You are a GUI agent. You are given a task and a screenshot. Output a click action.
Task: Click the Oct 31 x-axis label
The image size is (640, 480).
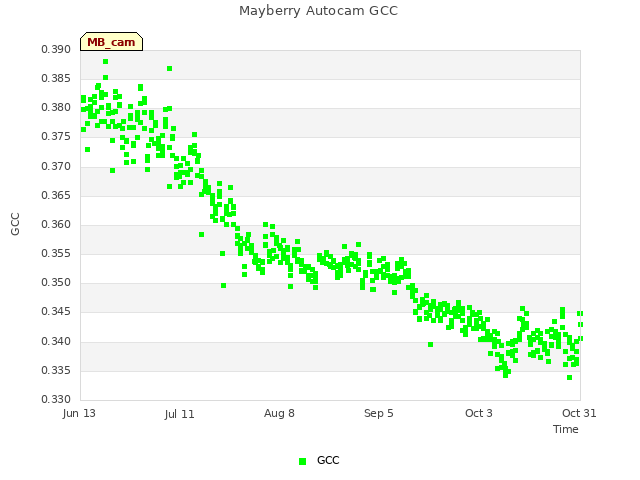click(579, 413)
